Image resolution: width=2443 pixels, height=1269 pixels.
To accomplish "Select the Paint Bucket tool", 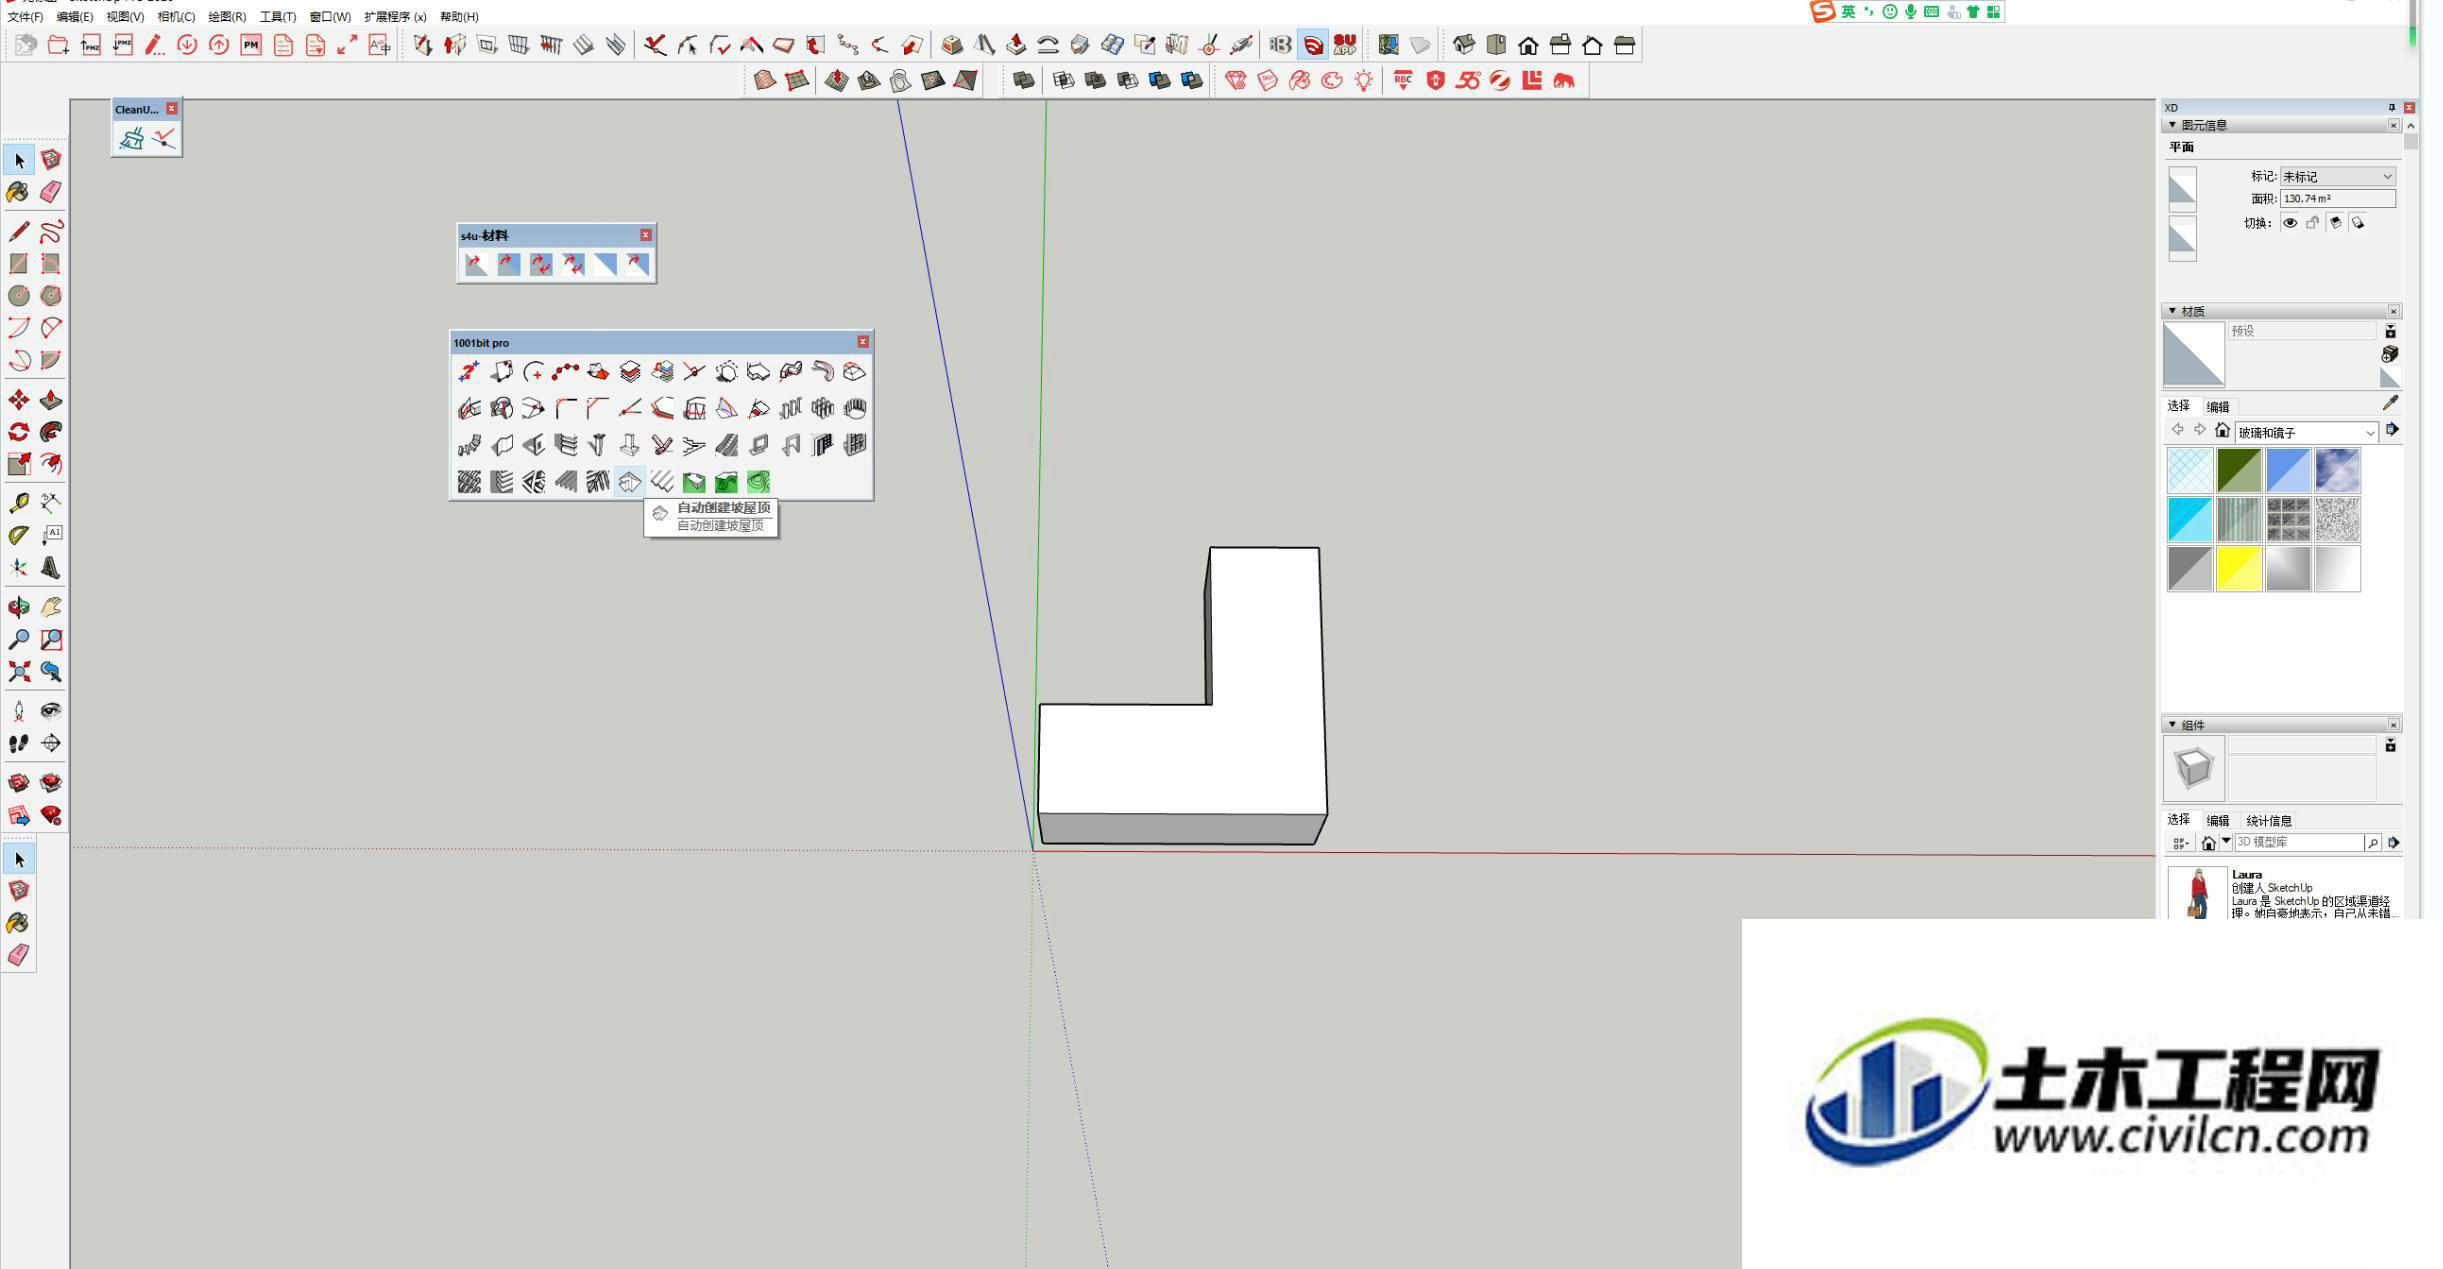I will coord(18,192).
